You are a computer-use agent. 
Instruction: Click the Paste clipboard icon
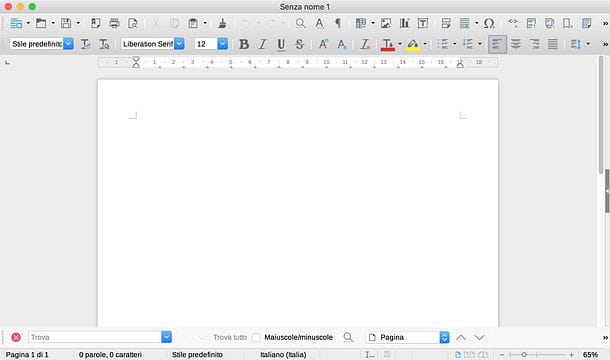pos(193,23)
